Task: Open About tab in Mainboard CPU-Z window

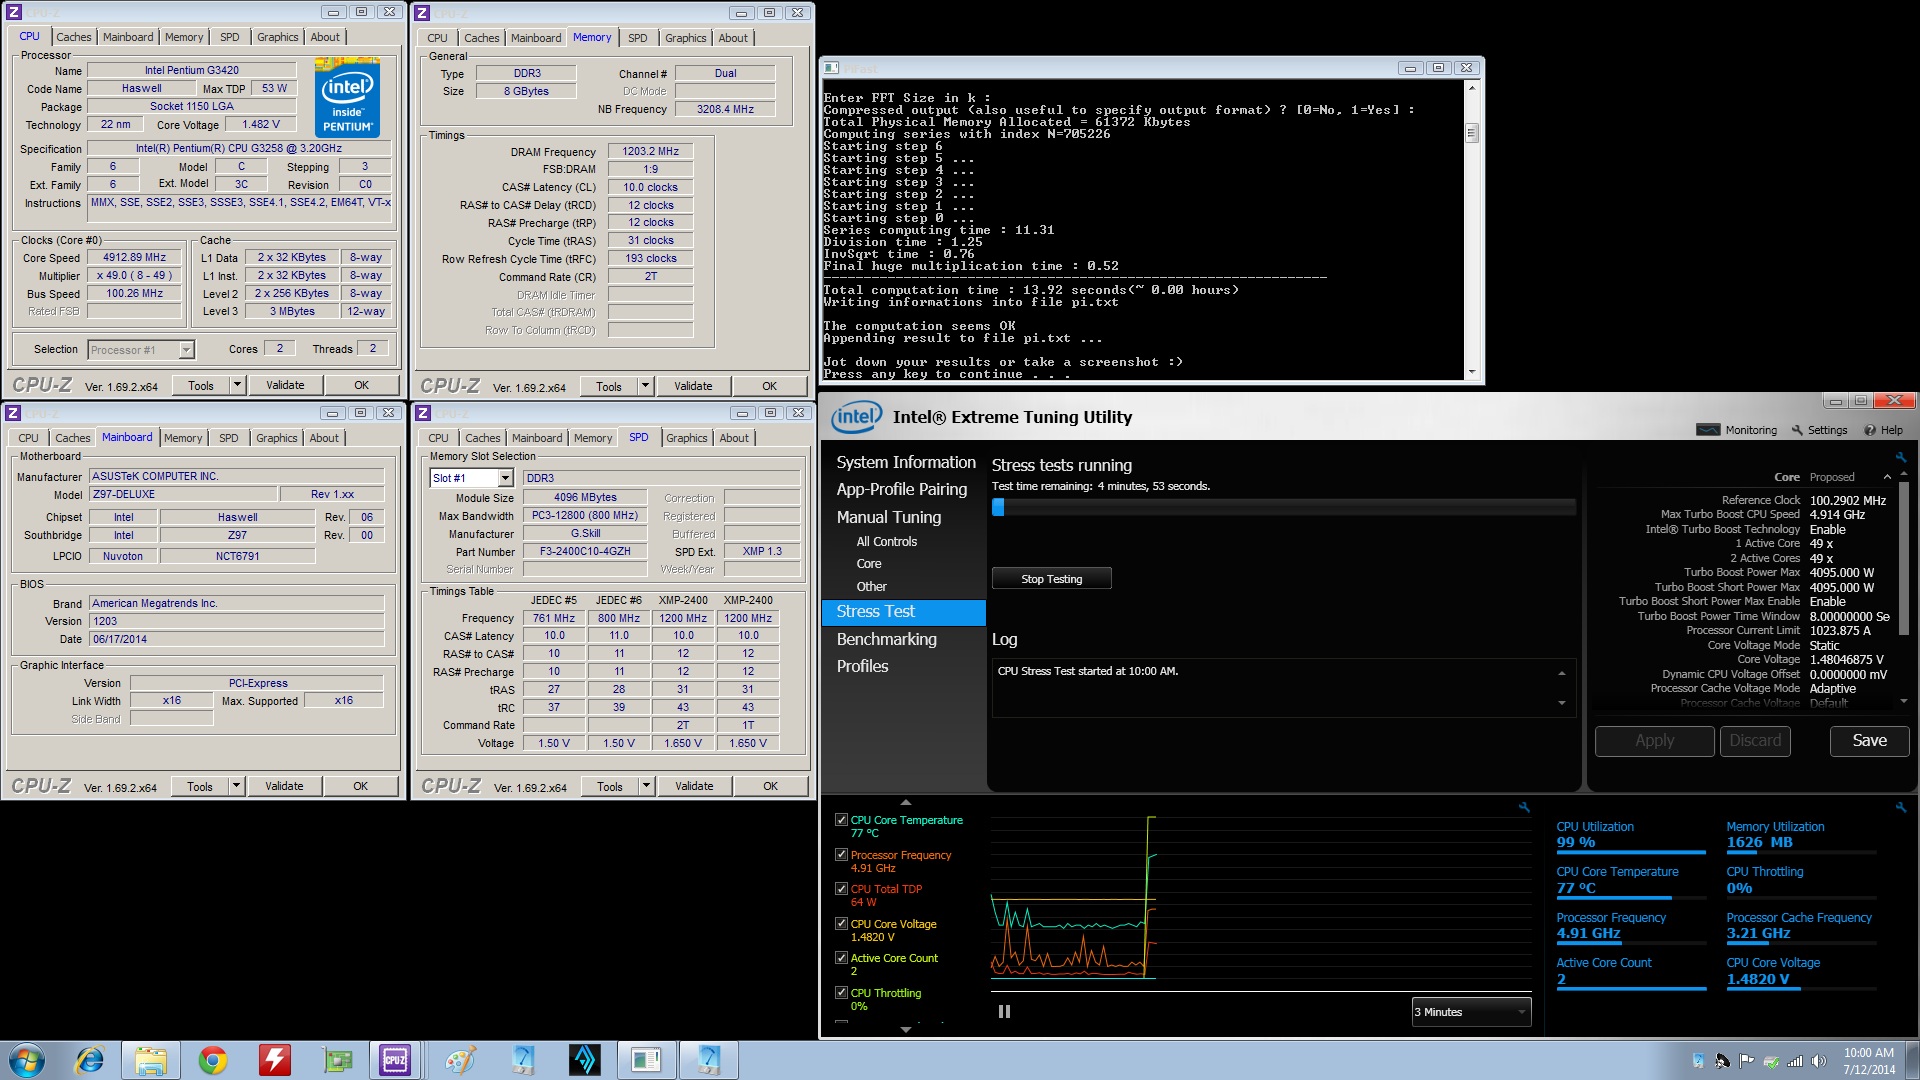Action: point(324,438)
